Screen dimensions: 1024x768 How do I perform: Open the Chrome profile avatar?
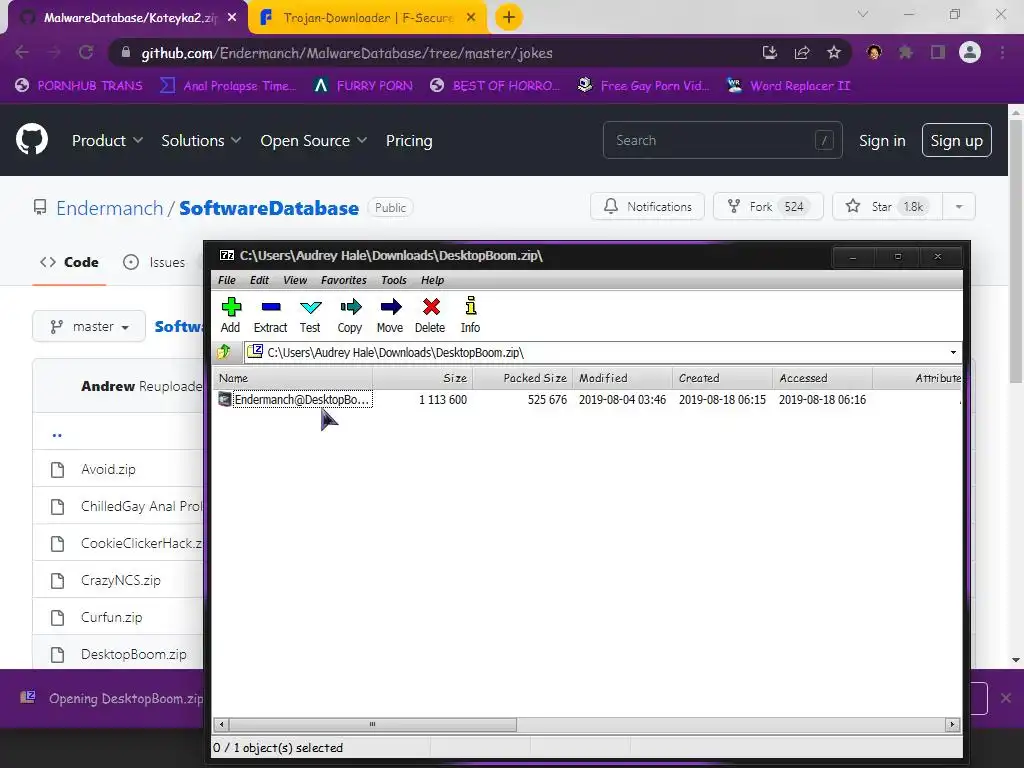(x=970, y=52)
